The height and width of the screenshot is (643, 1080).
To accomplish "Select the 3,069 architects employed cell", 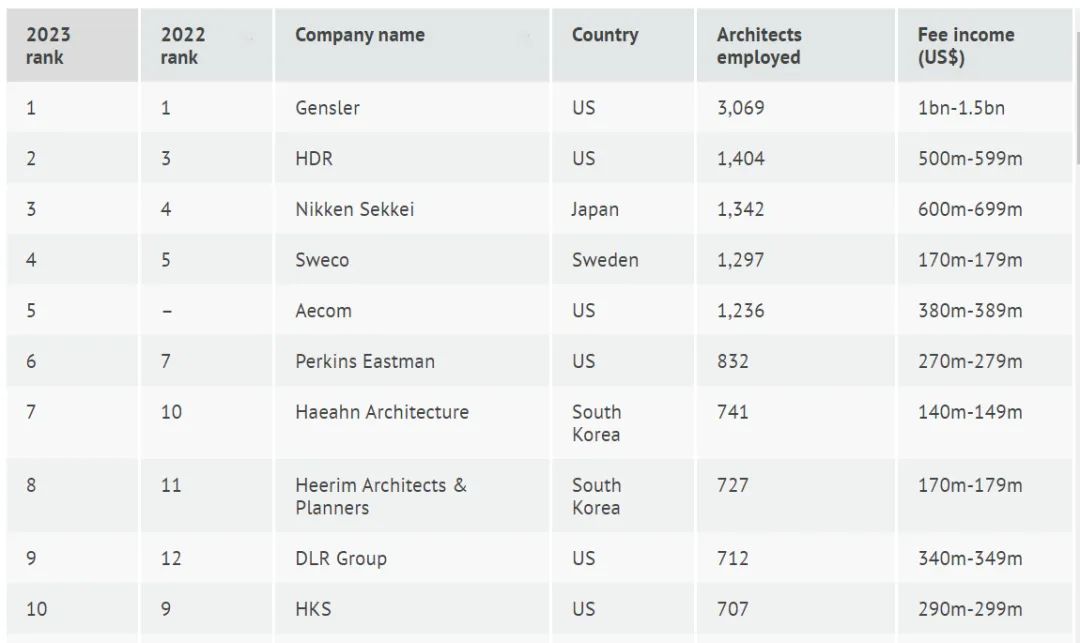I will tap(796, 108).
